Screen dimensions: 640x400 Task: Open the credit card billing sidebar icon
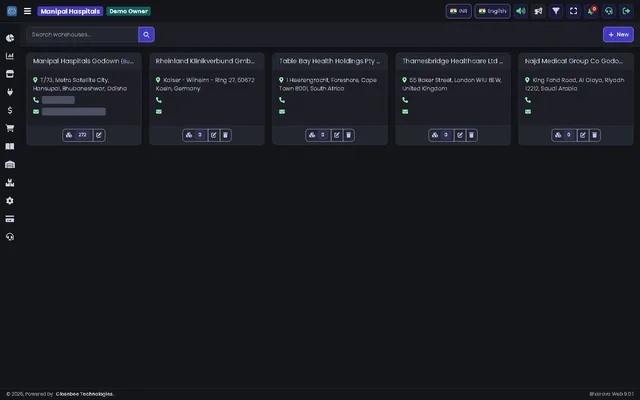[x=10, y=219]
